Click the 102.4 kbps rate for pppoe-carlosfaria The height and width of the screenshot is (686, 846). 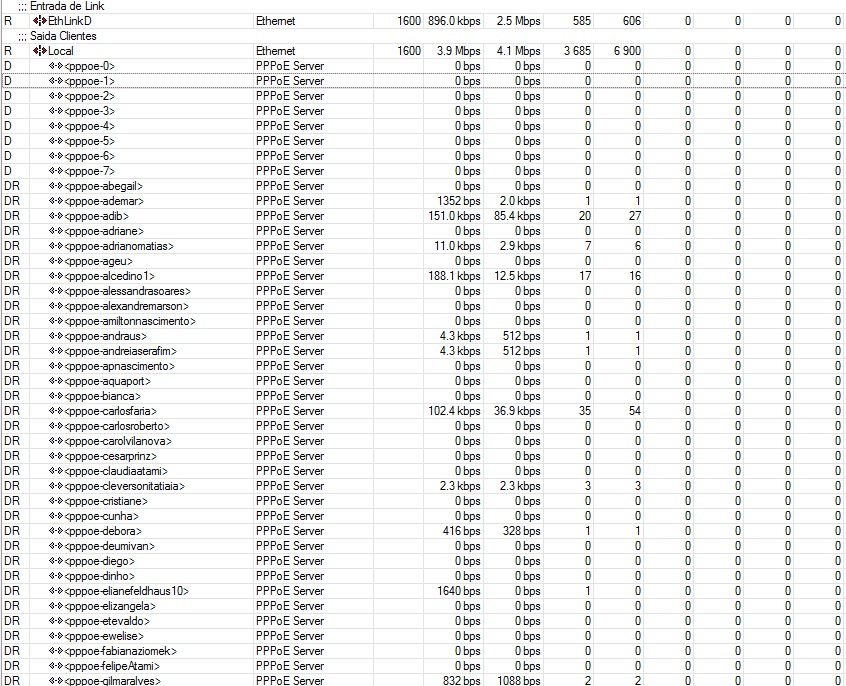pos(454,411)
